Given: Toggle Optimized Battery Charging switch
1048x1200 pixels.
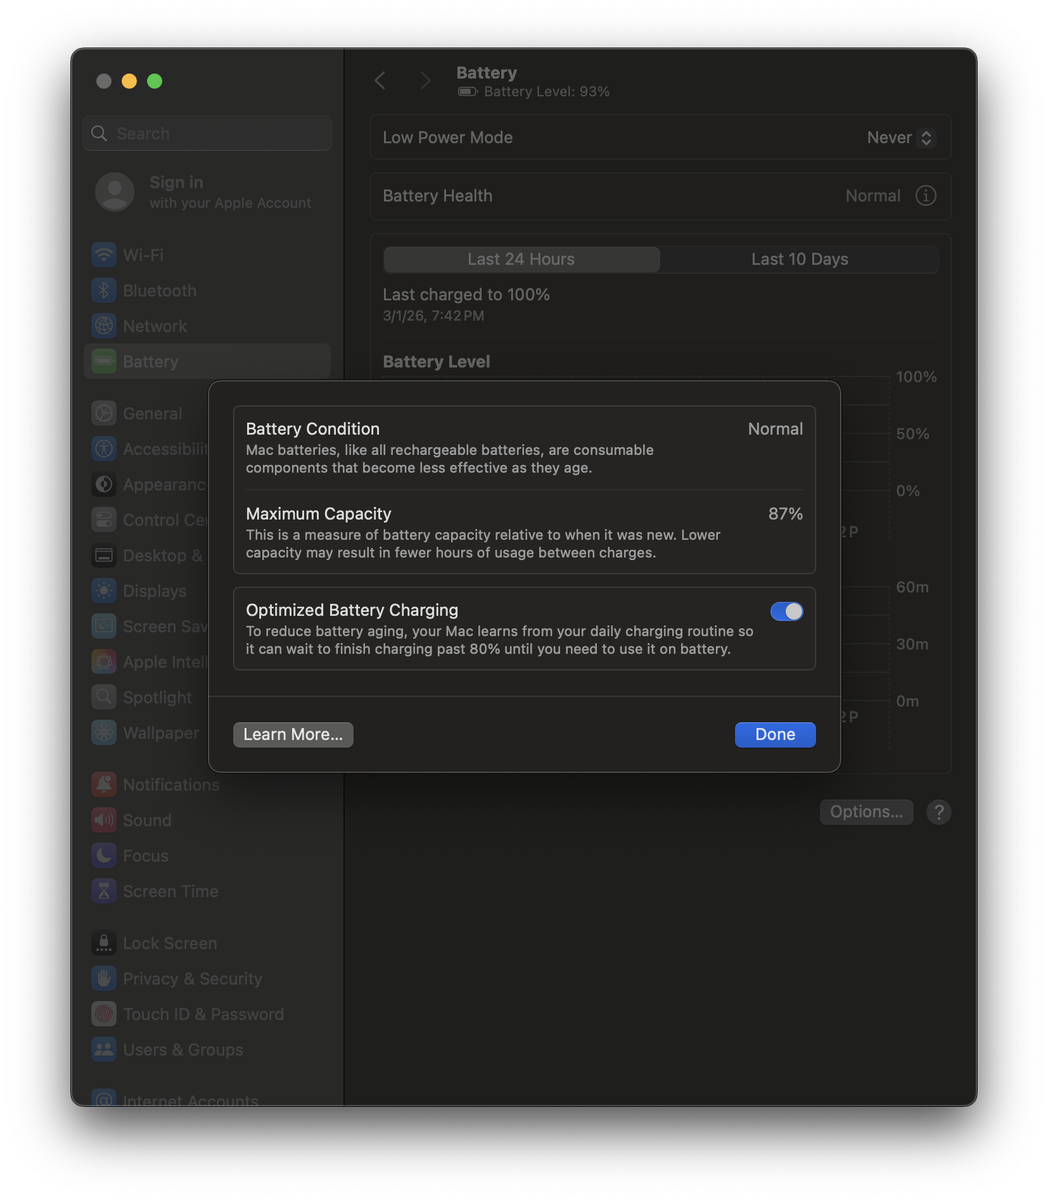Looking at the screenshot, I should tap(786, 611).
